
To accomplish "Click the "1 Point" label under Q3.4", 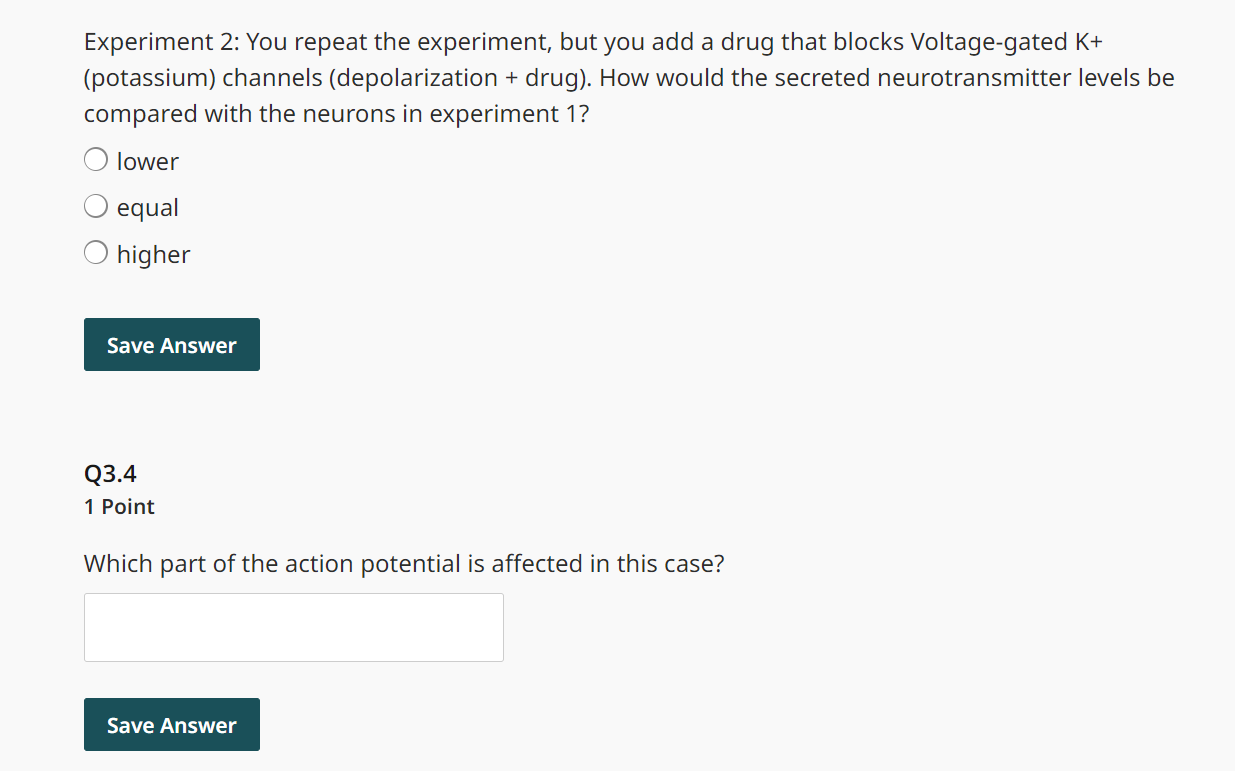I will pyautogui.click(x=119, y=507).
